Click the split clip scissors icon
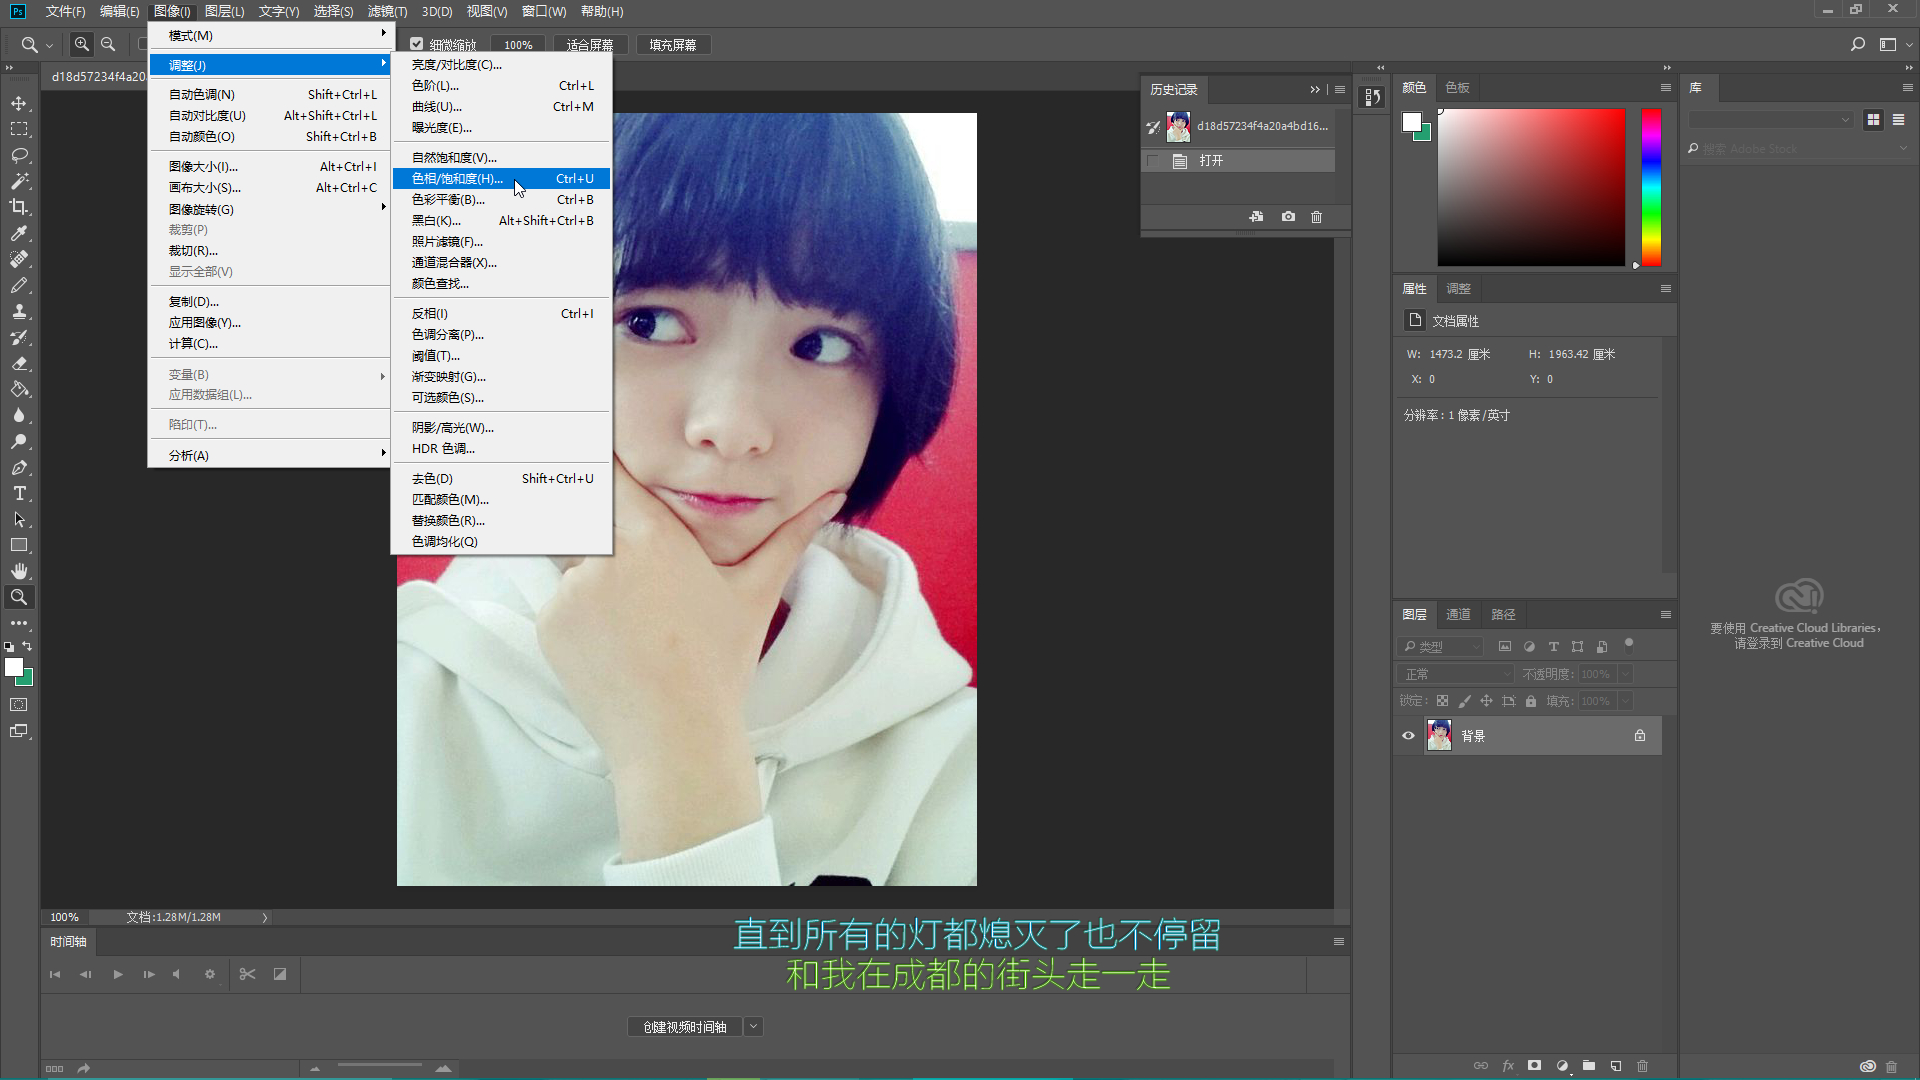 [x=247, y=974]
